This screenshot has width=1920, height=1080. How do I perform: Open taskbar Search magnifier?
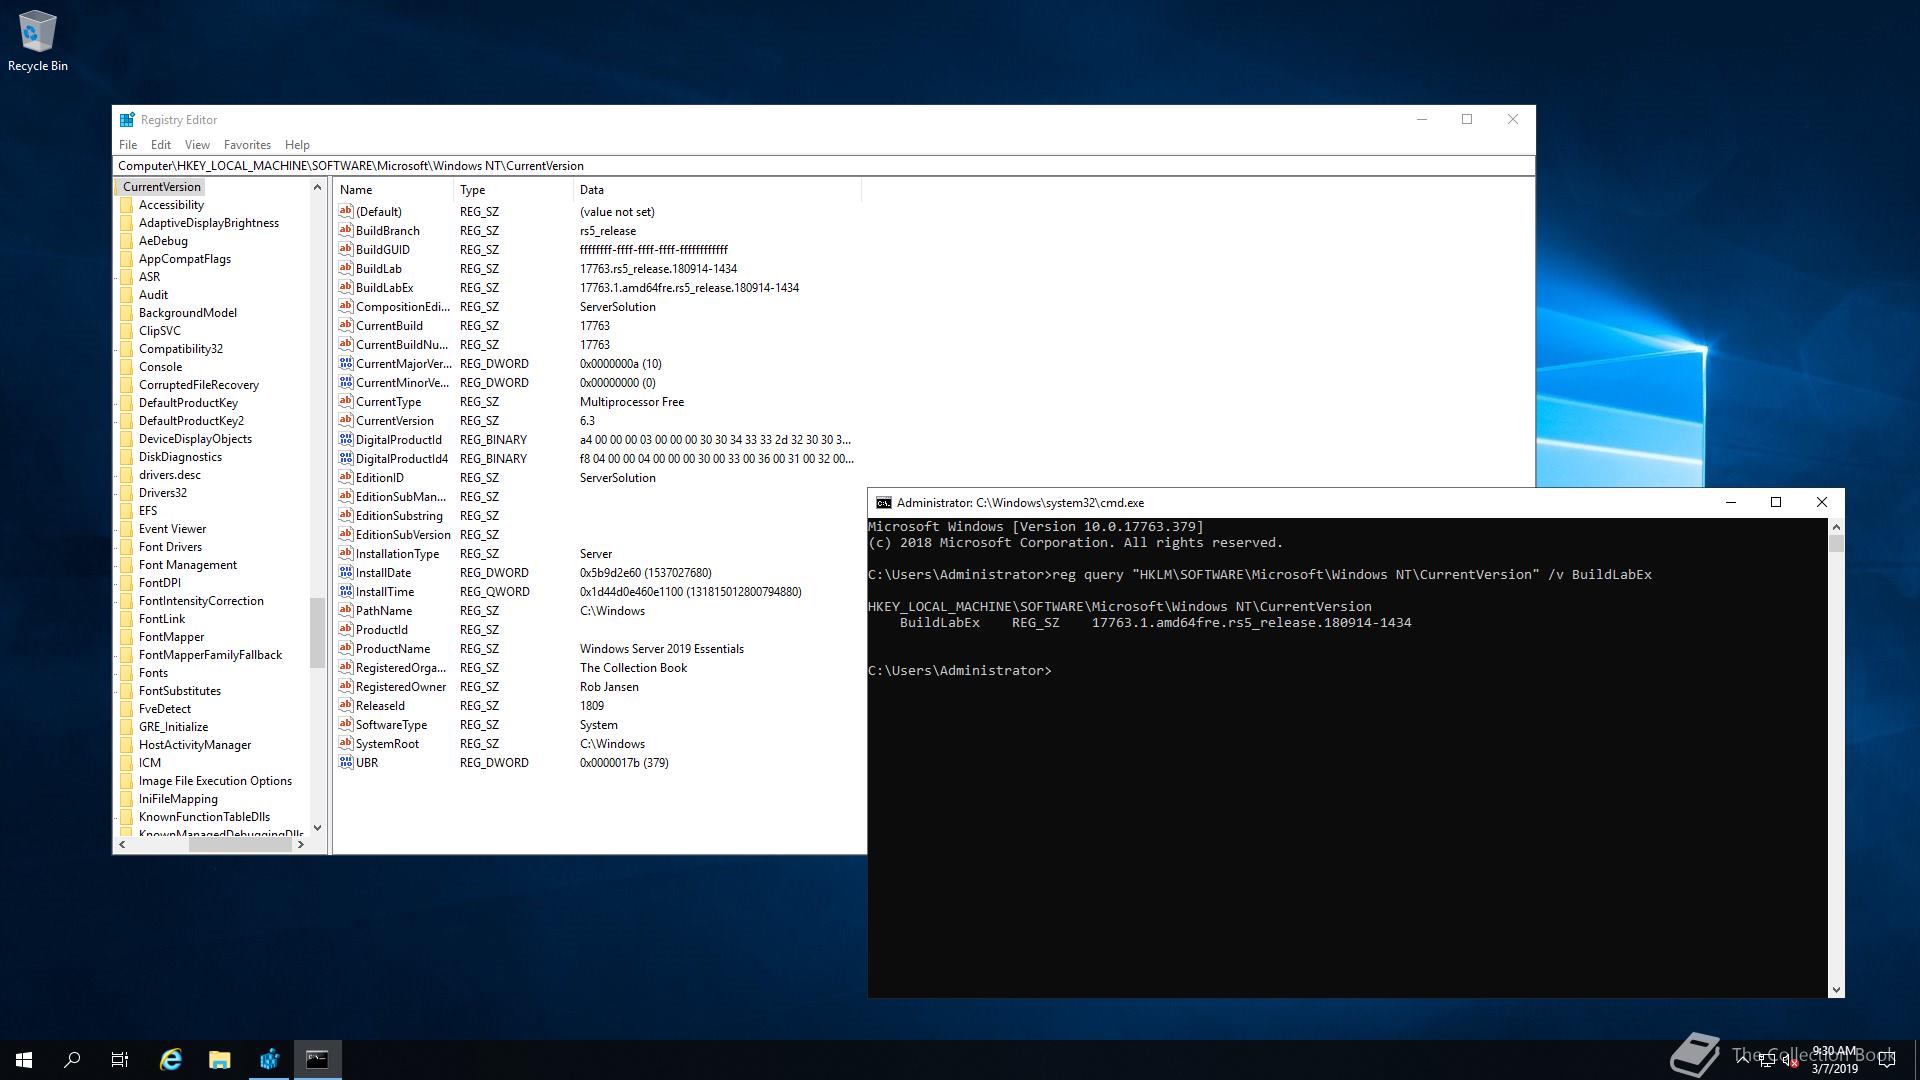72,1060
